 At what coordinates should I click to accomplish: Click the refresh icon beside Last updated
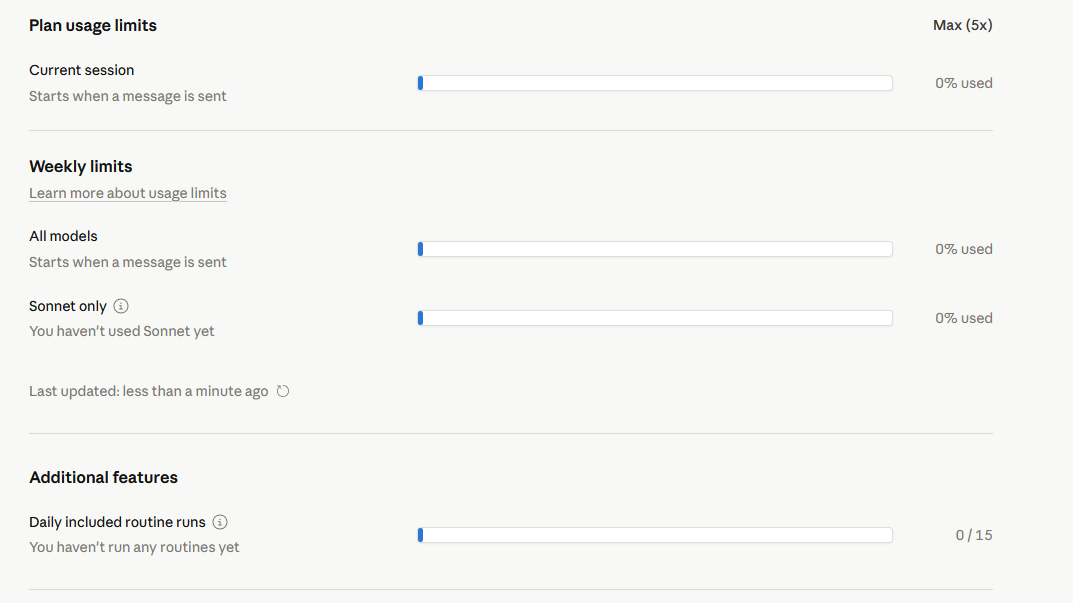[283, 392]
